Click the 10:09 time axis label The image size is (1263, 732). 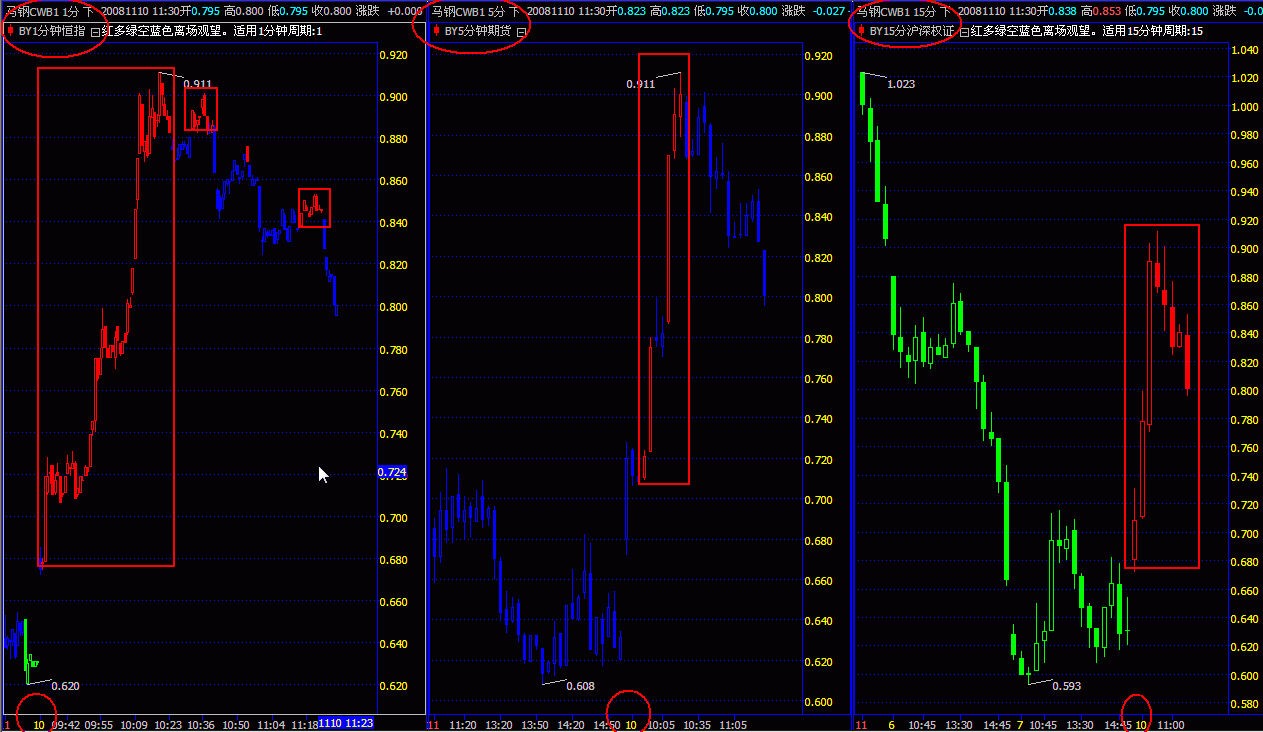coord(133,723)
